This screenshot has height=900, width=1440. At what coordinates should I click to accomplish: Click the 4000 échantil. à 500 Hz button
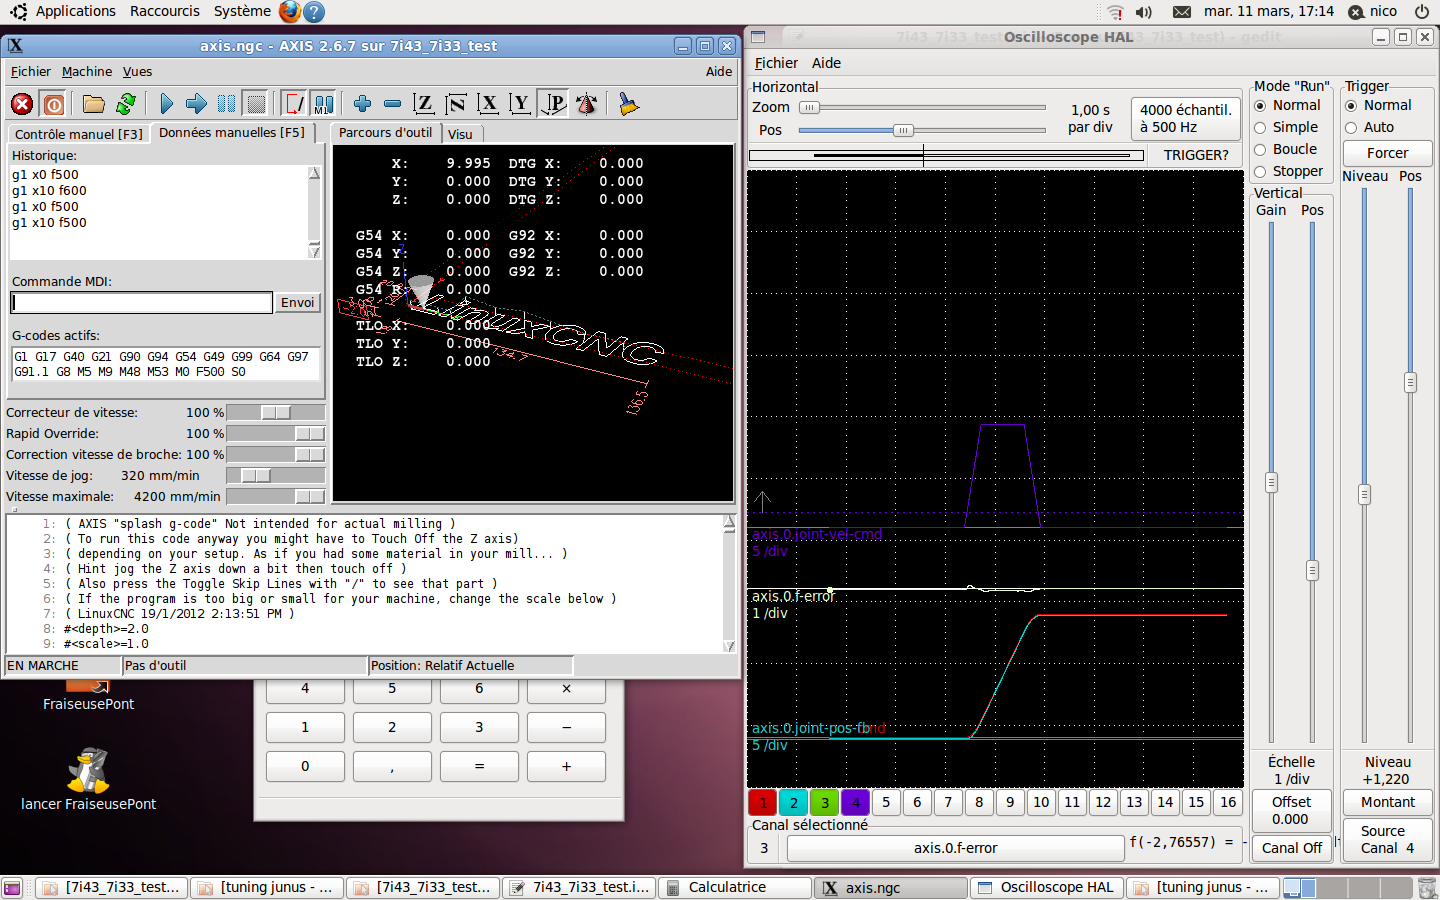pyautogui.click(x=1185, y=118)
